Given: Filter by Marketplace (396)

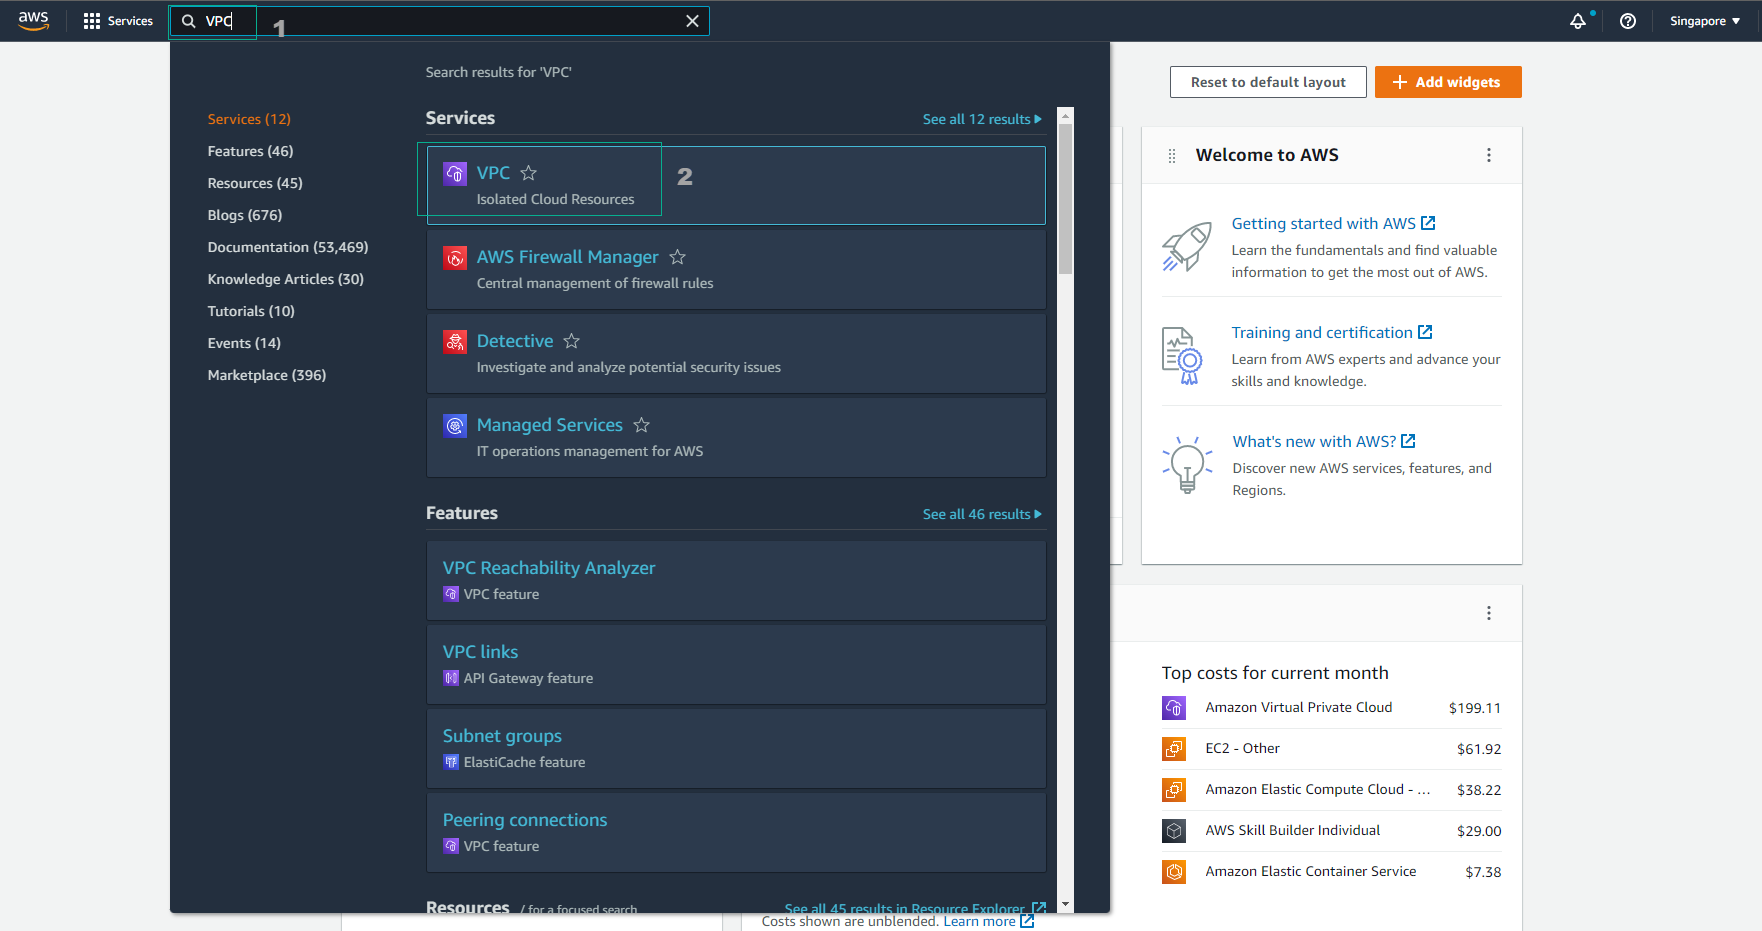Looking at the screenshot, I should click(x=267, y=375).
